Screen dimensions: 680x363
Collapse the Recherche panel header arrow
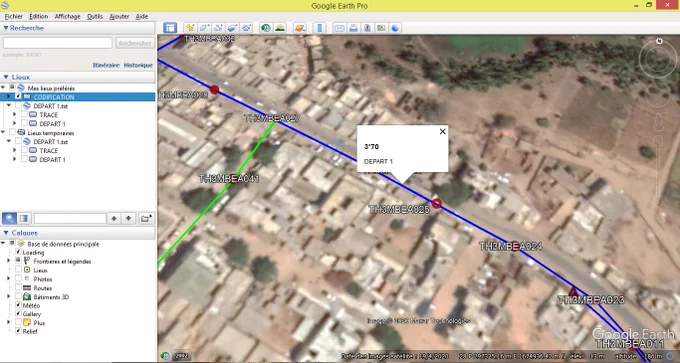6,28
